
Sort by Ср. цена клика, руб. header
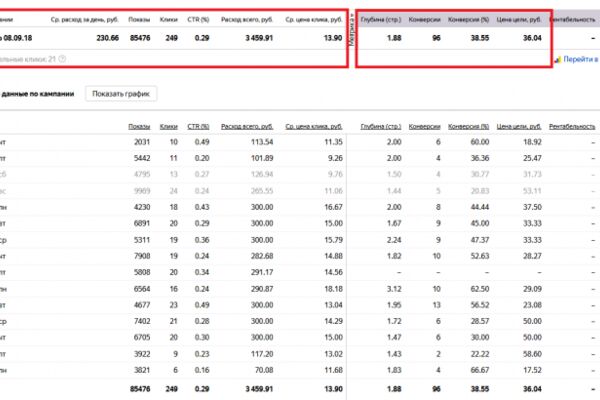pos(314,126)
